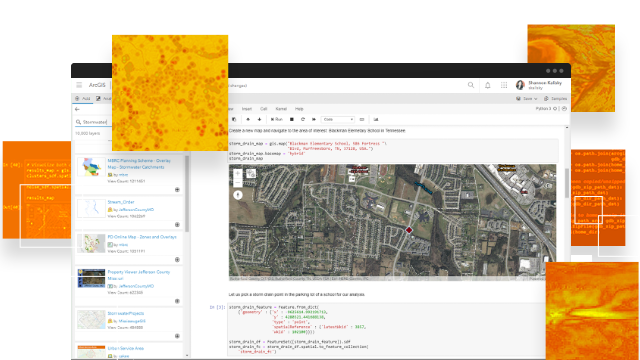Add the Stormwater Catchments layer with plus
The image size is (640, 360).
pos(177,190)
